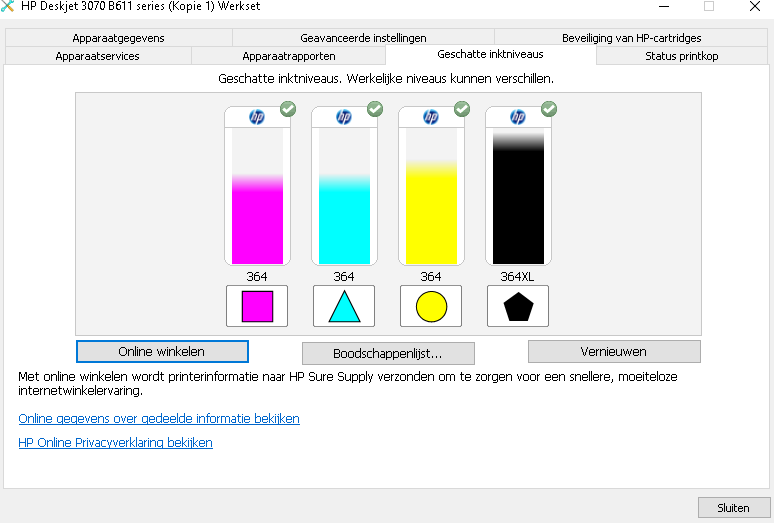Click the cyan triangle cartridge icon
Image resolution: width=774 pixels, height=523 pixels.
point(344,306)
